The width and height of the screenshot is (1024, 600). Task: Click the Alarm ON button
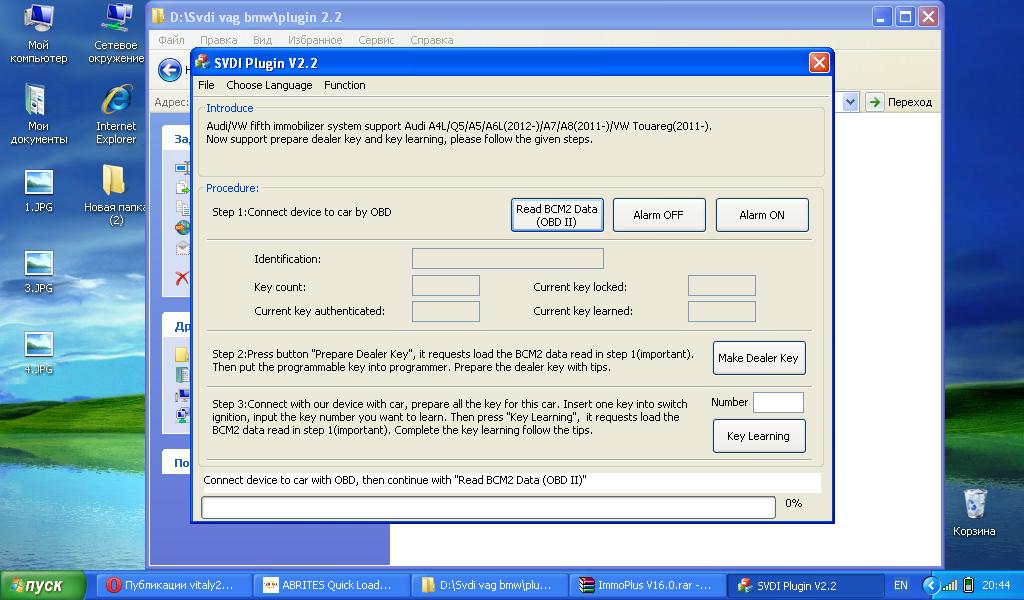[762, 215]
